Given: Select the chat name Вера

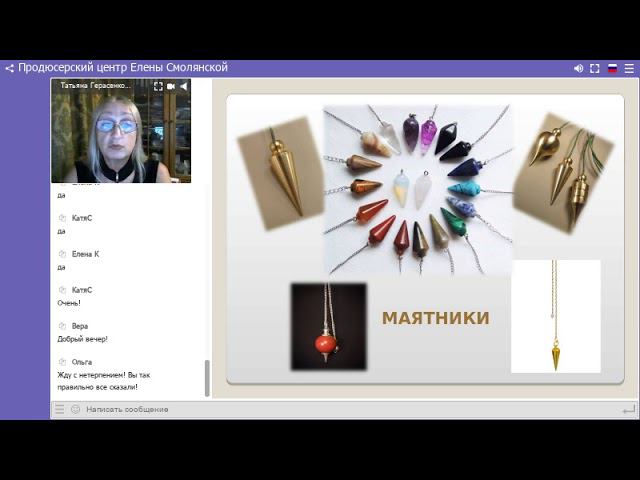Looking at the screenshot, I should pos(80,326).
